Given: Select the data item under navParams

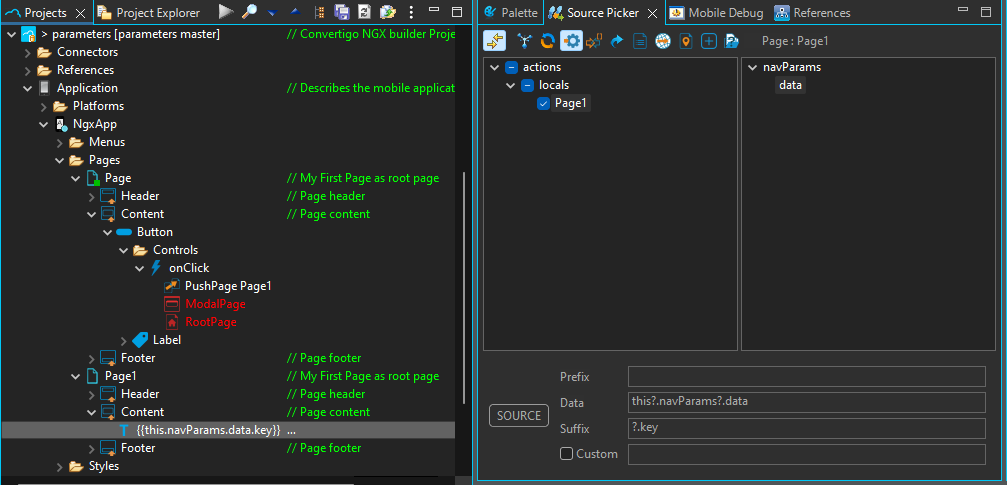Looking at the screenshot, I should click(790, 85).
